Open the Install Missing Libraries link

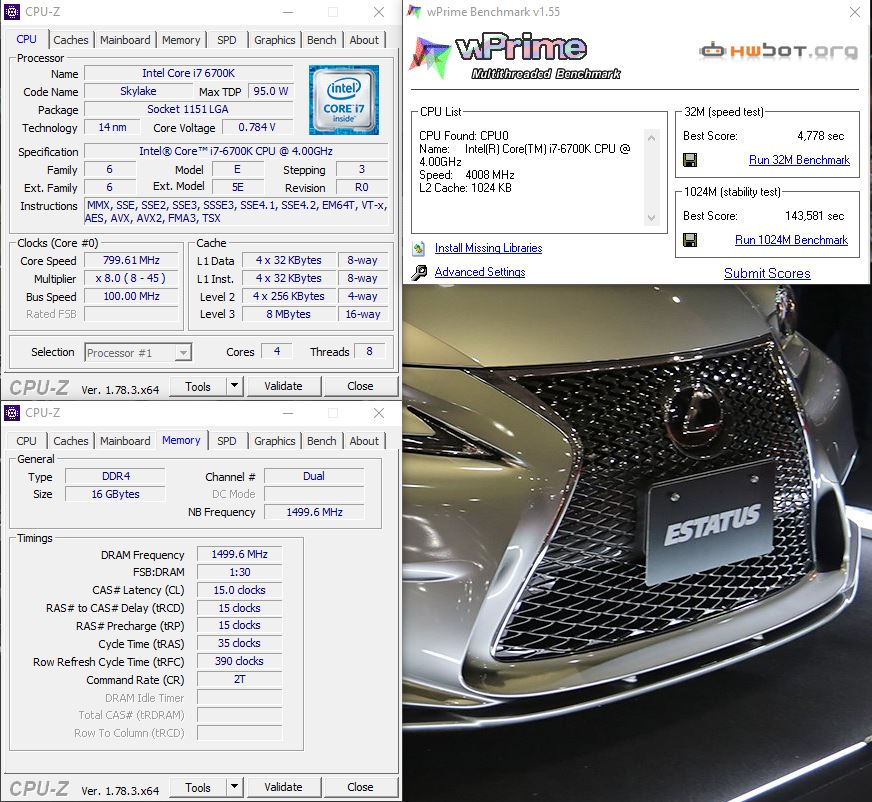click(488, 248)
